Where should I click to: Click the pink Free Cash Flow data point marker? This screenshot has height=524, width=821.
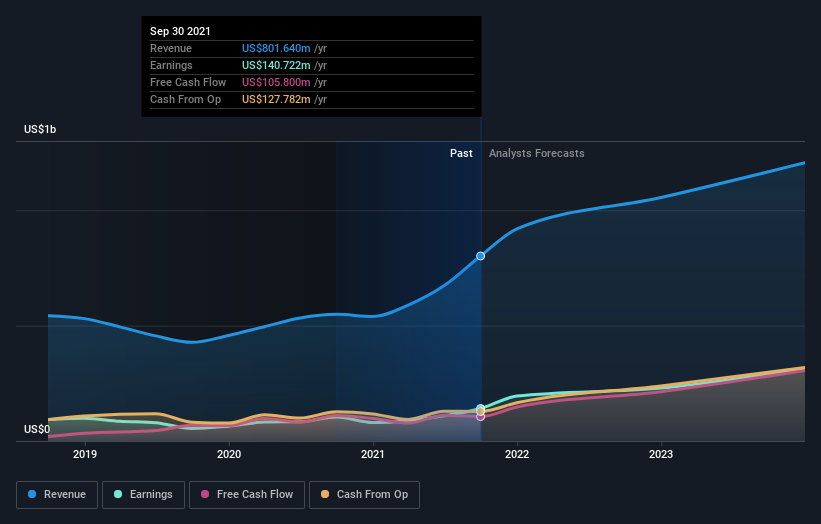click(480, 417)
